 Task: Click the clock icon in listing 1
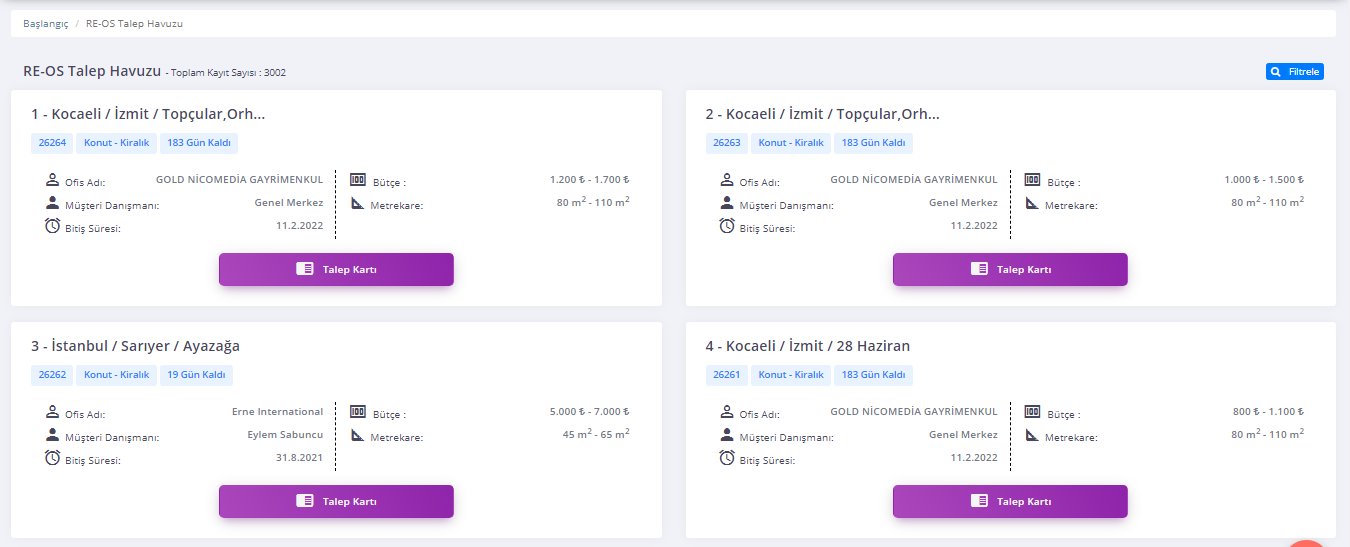pyautogui.click(x=53, y=226)
